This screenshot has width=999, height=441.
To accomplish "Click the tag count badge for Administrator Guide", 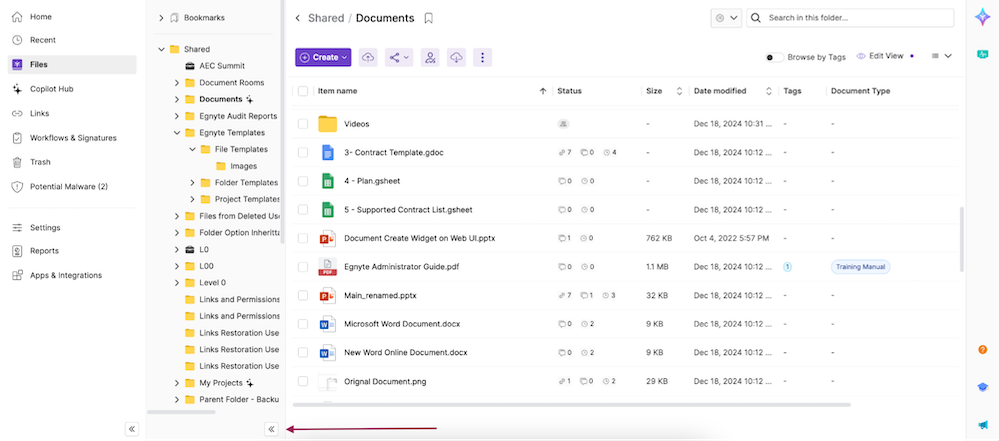I will click(x=787, y=267).
